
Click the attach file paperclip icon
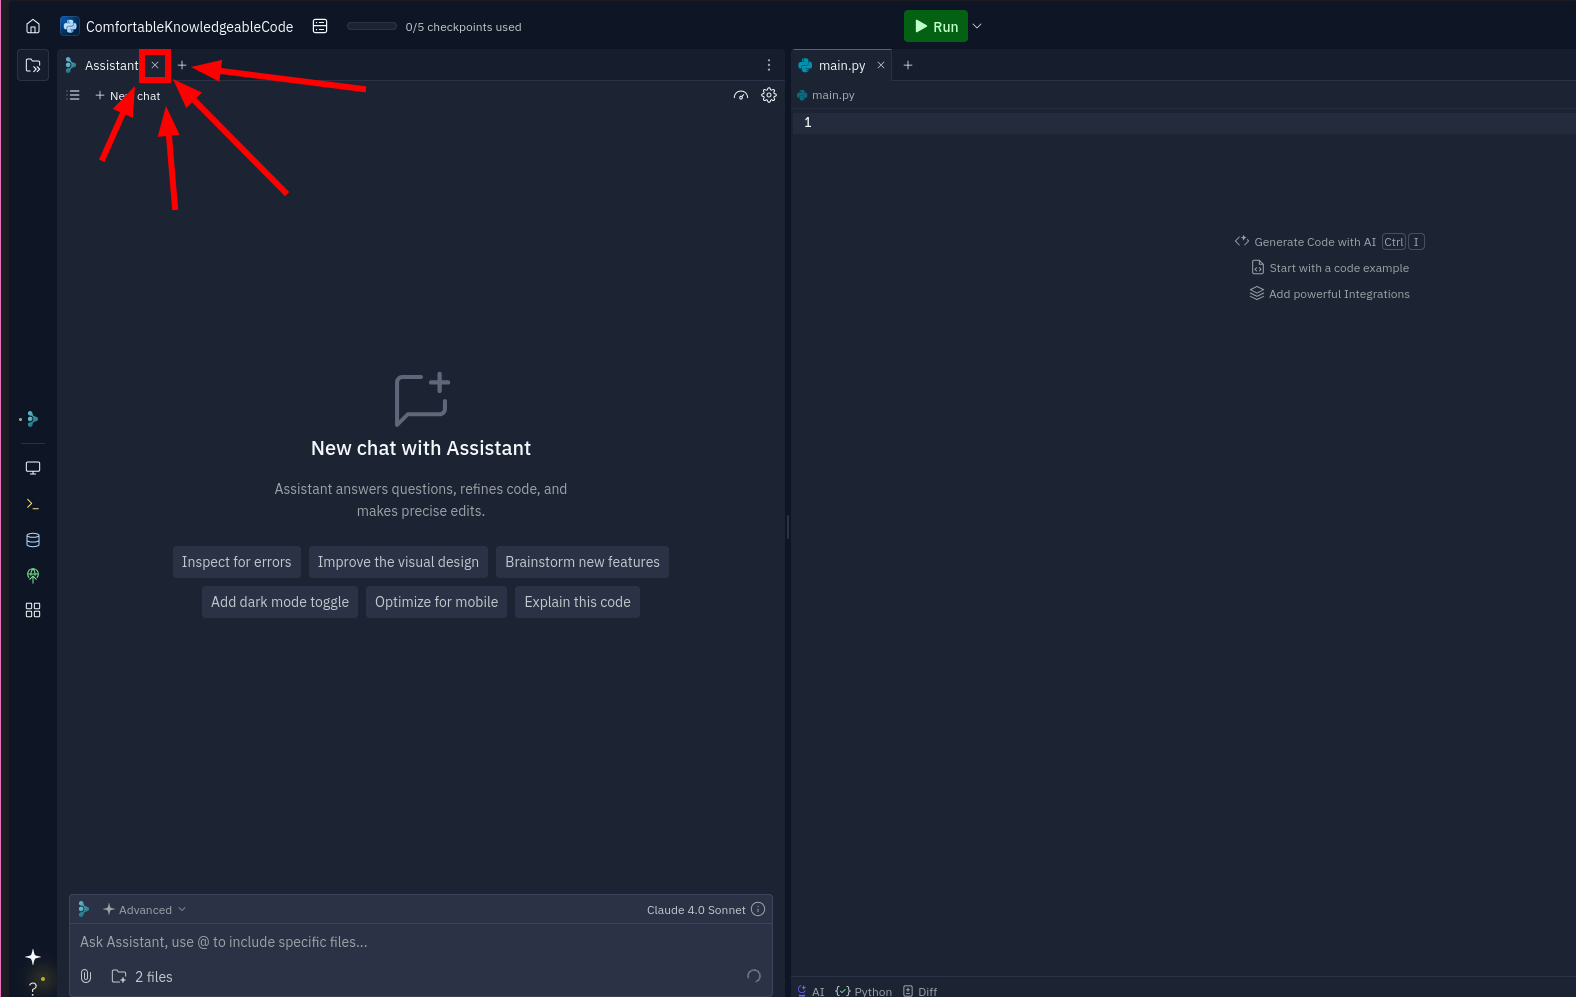[x=86, y=976]
